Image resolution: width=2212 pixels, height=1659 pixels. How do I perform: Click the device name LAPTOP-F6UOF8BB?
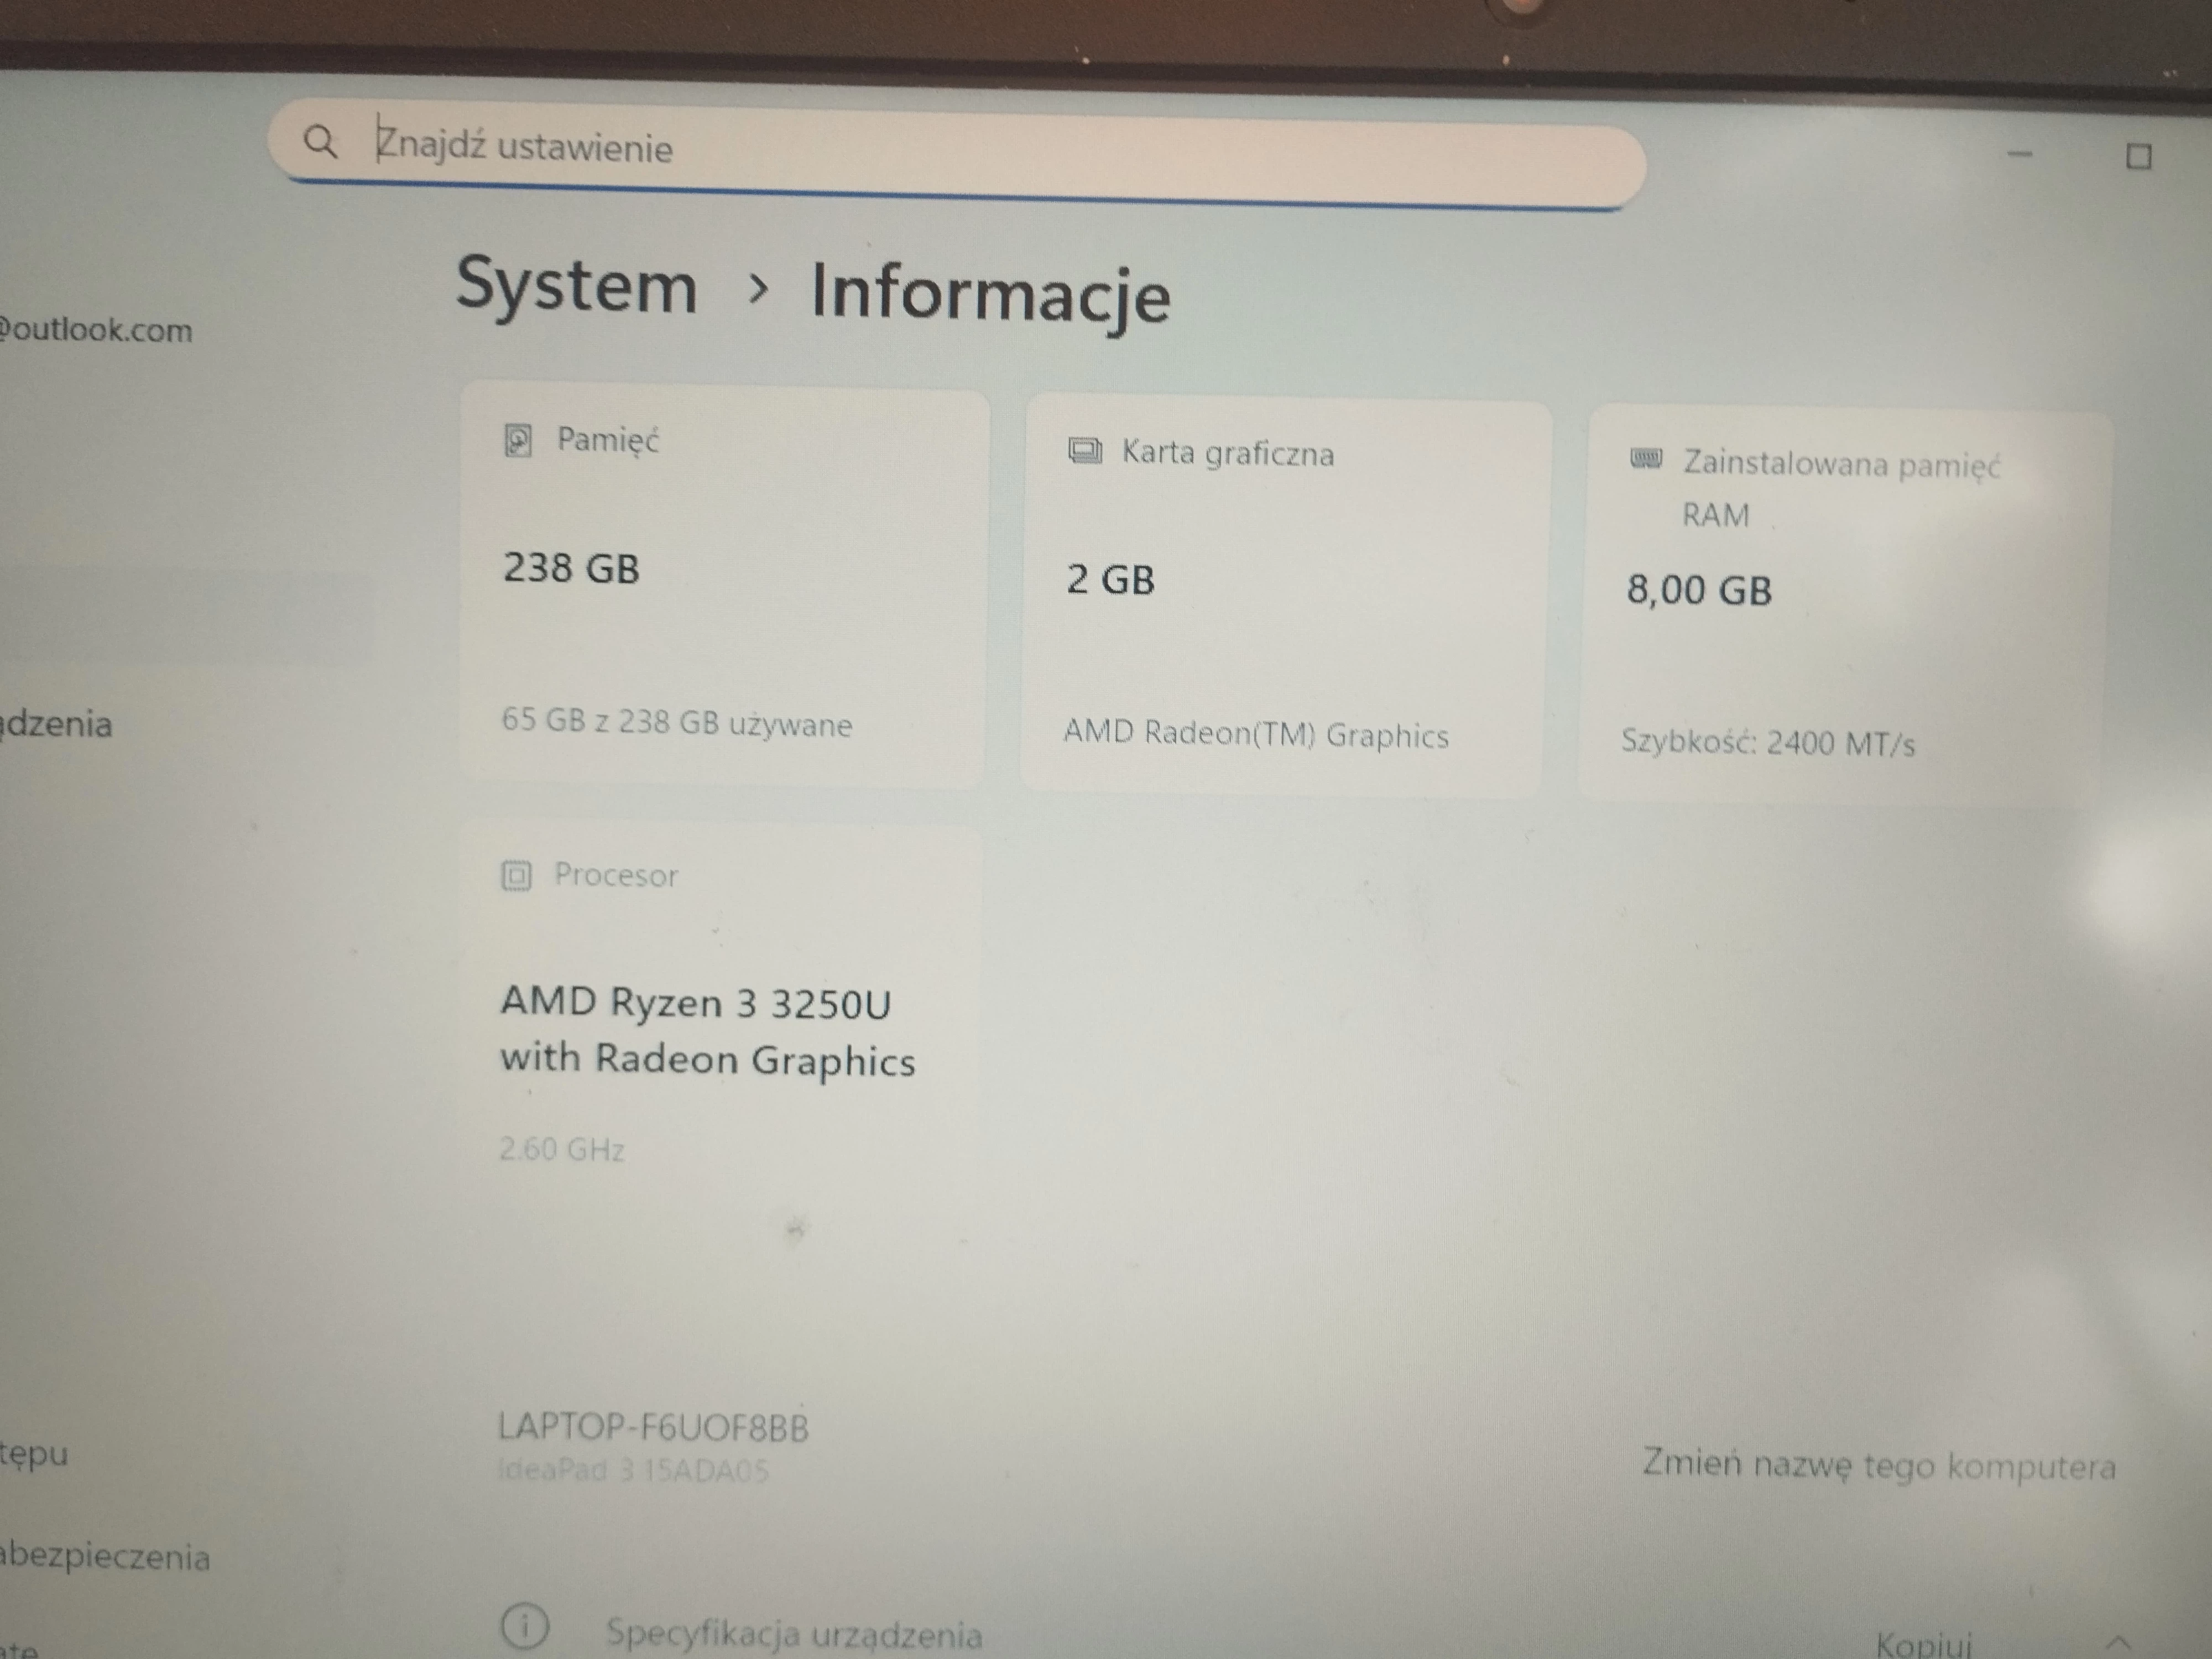tap(655, 1428)
